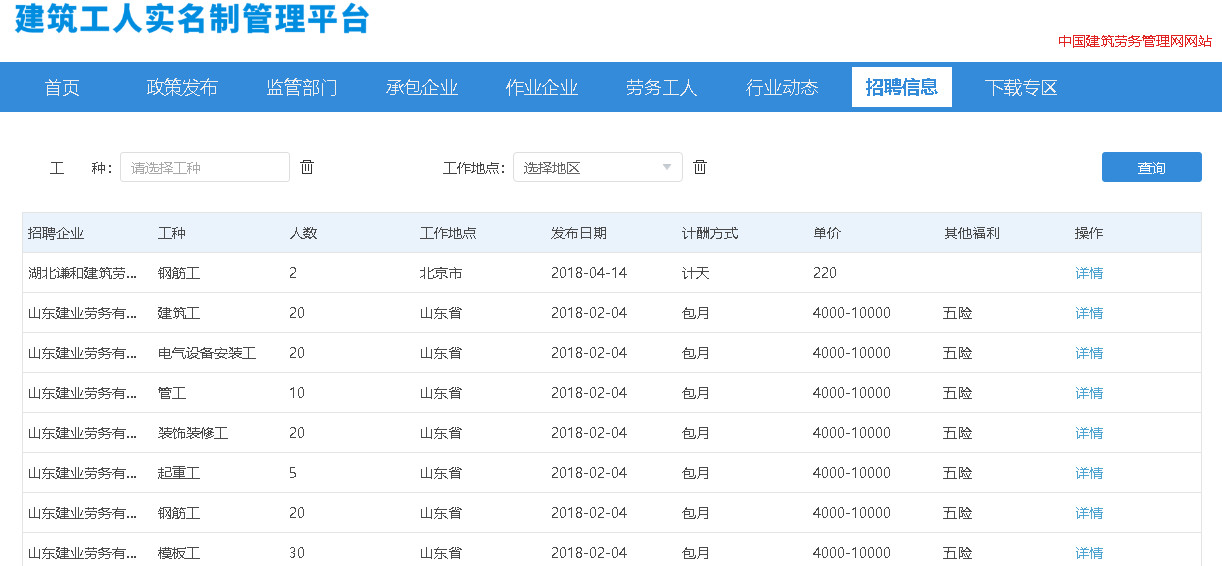Click the 招聘企业 column header
This screenshot has height=566, width=1222.
click(56, 233)
